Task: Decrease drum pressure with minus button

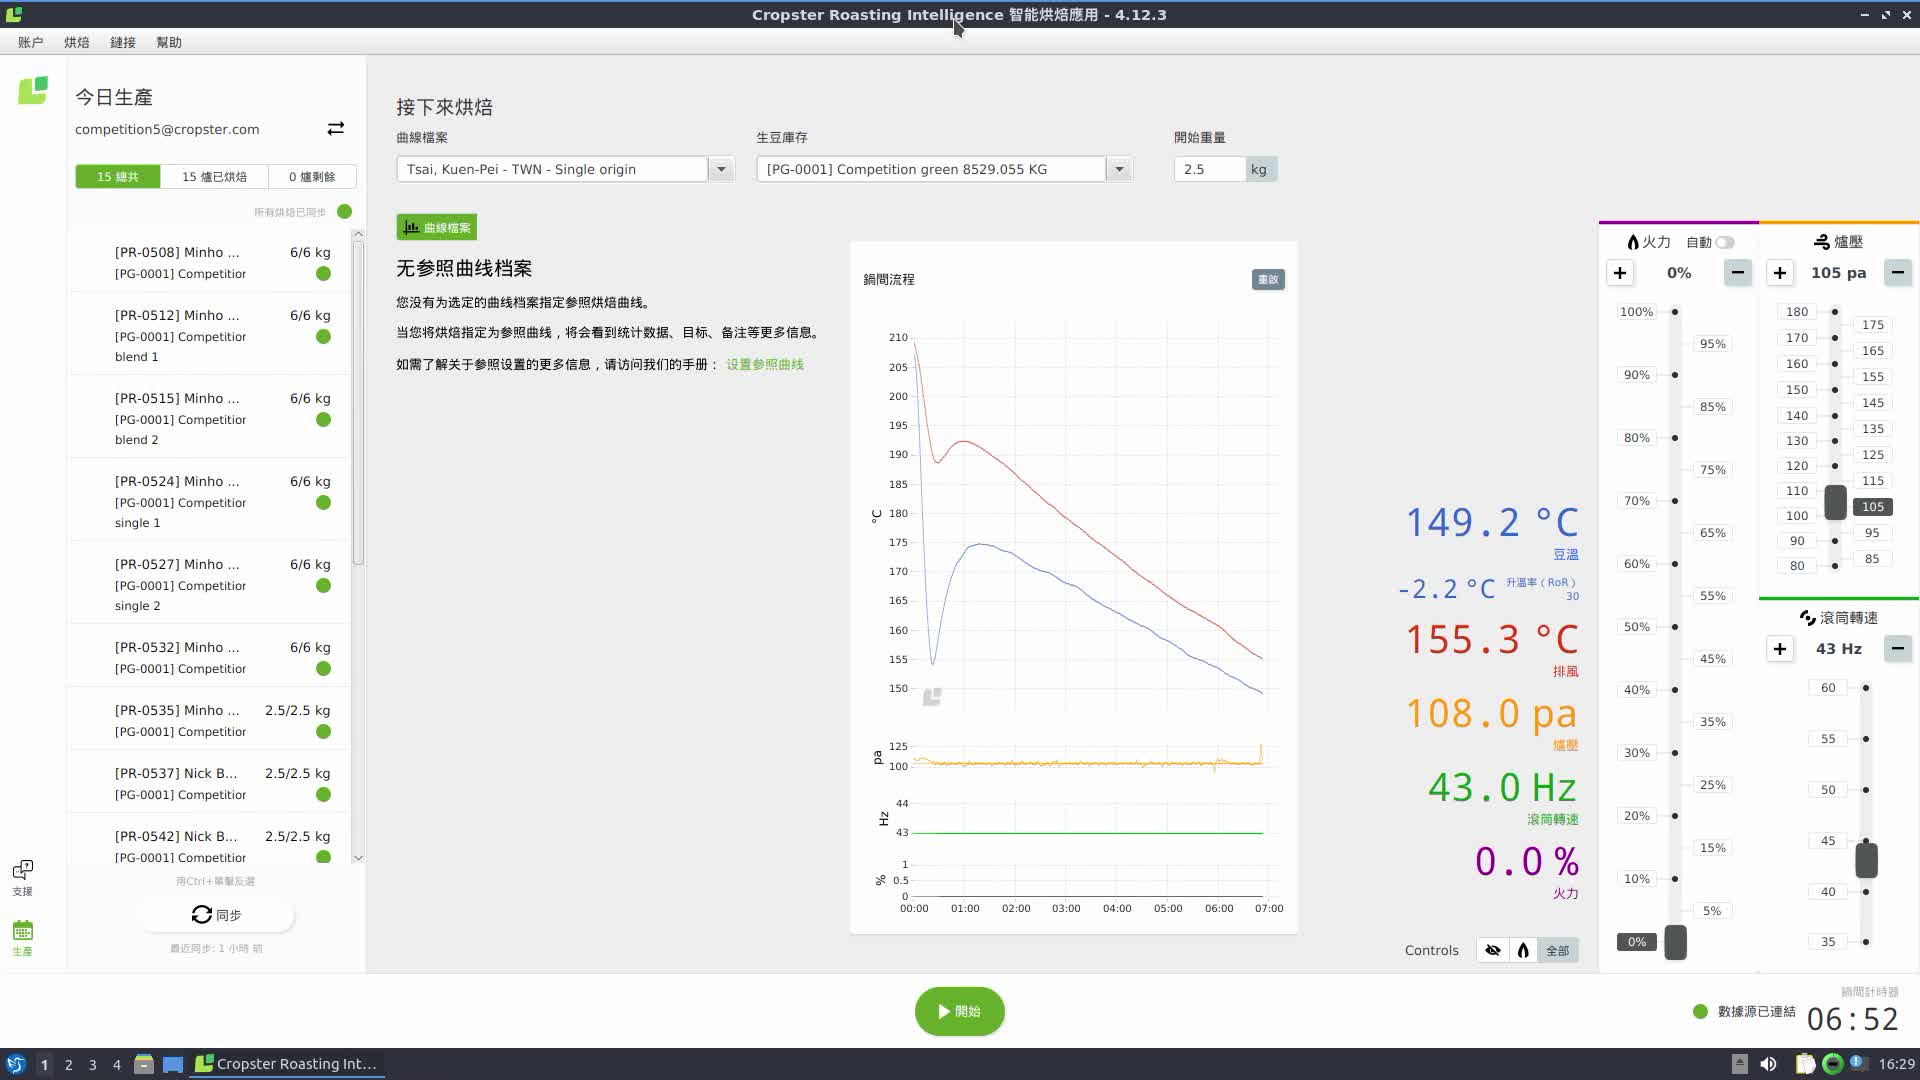Action: pos(1898,273)
